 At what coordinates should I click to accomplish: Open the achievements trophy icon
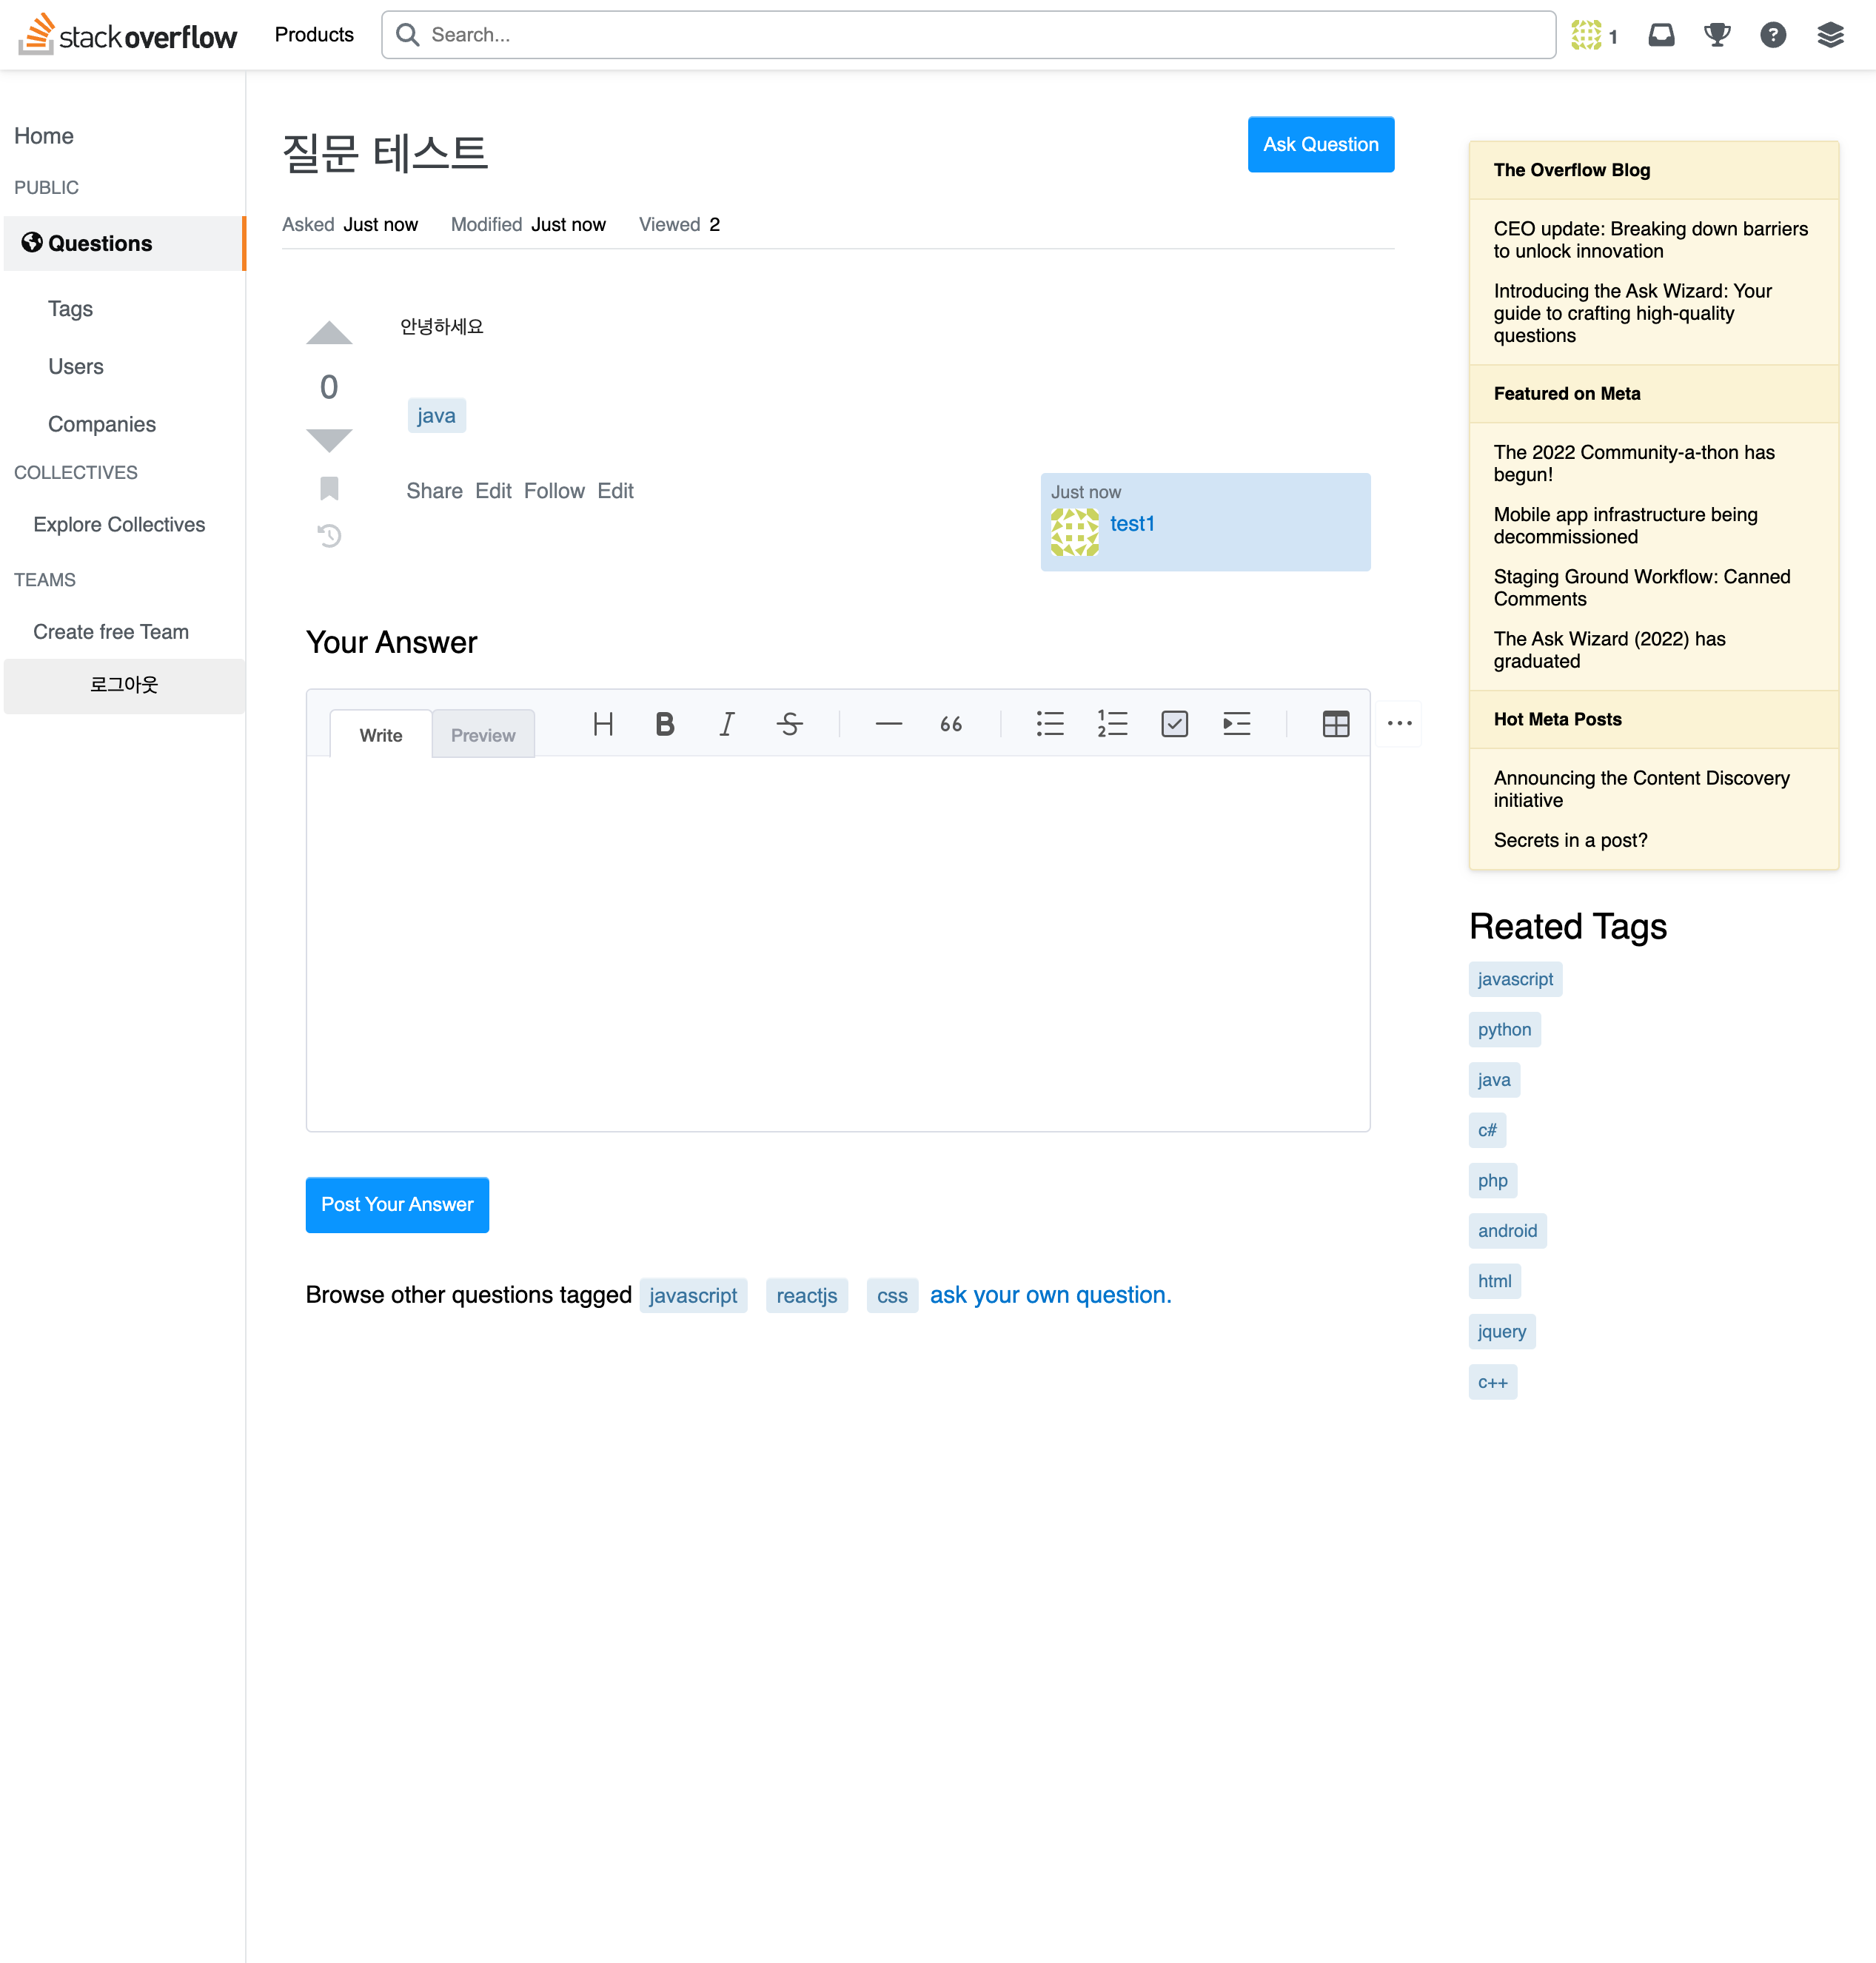coord(1717,35)
